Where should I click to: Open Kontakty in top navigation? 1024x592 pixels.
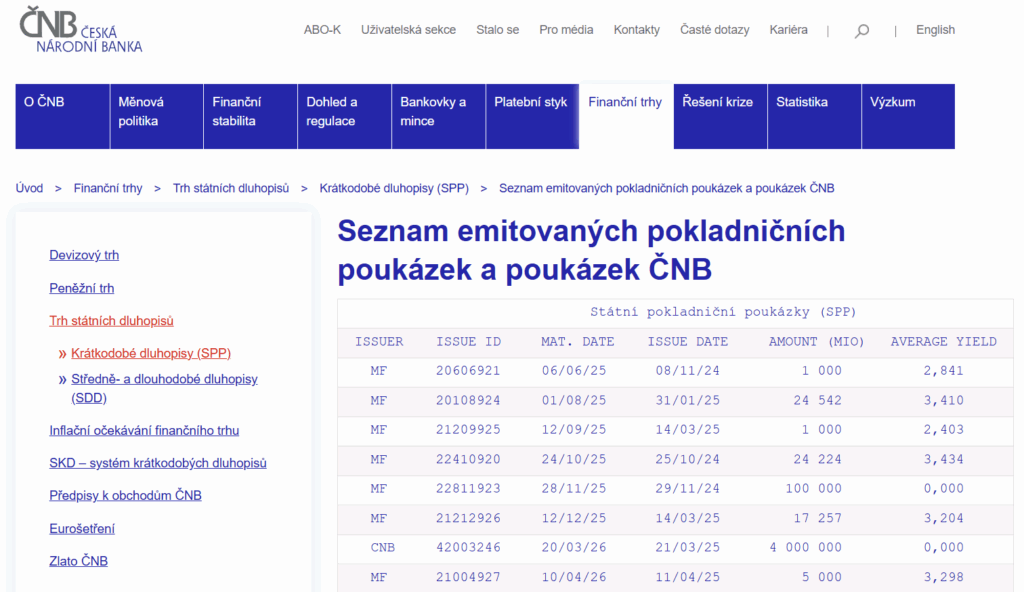[637, 30]
